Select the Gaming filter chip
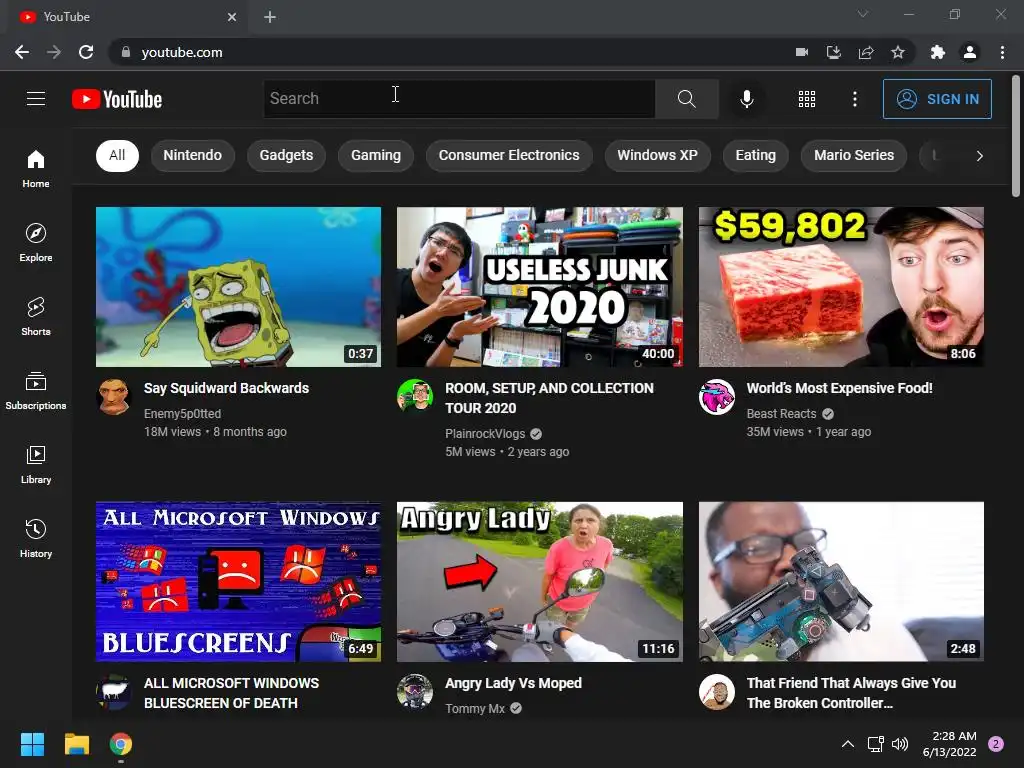The width and height of the screenshot is (1024, 768). (376, 155)
